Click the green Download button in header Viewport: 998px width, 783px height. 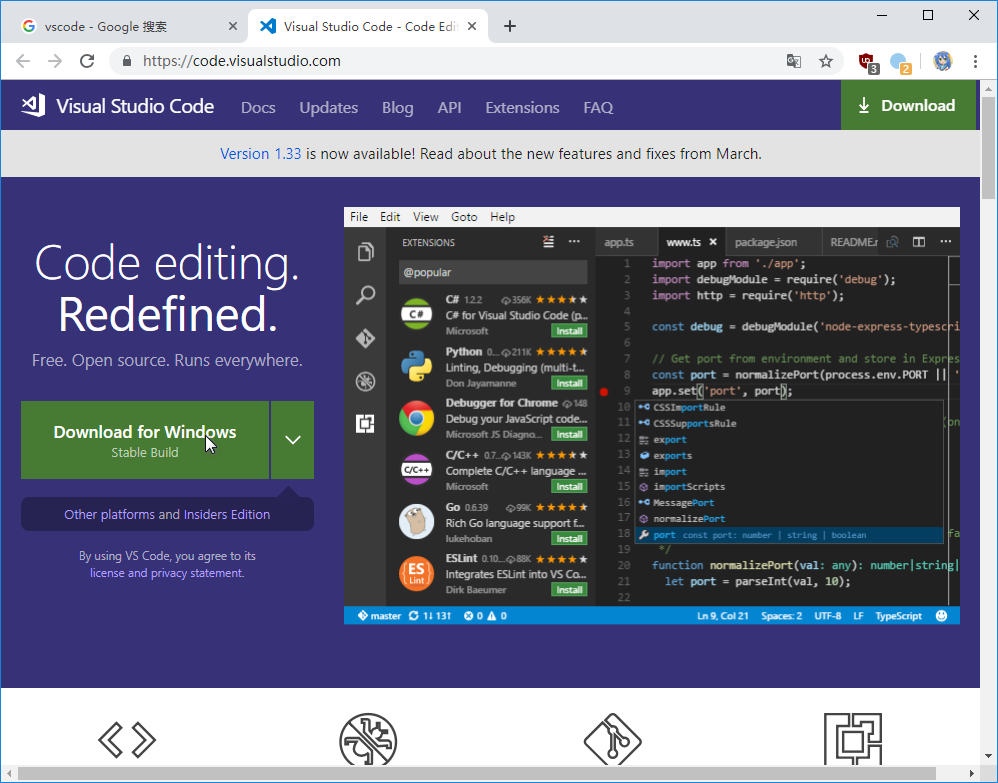pyautogui.click(x=908, y=105)
